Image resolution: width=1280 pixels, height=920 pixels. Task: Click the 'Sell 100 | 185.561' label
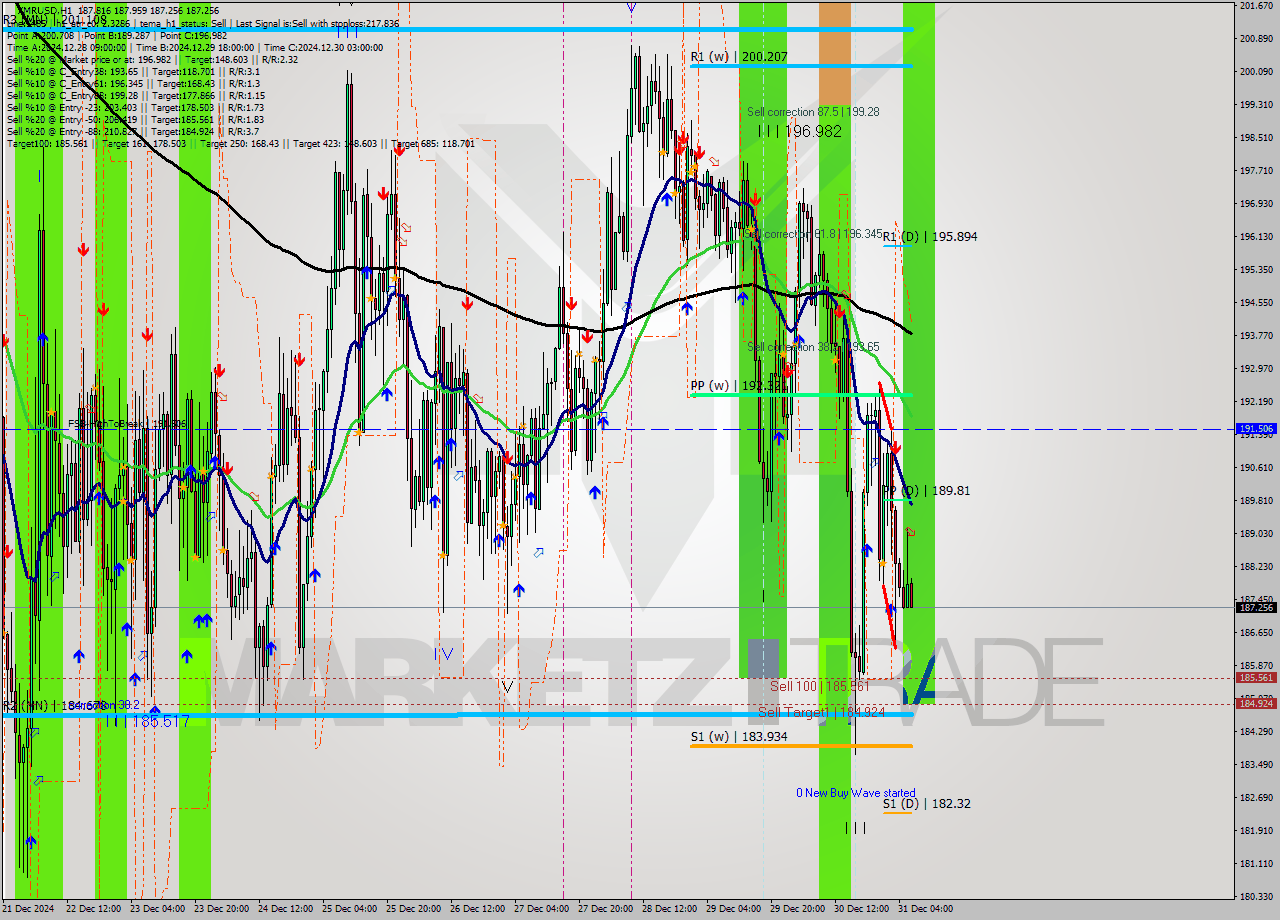[x=819, y=687]
